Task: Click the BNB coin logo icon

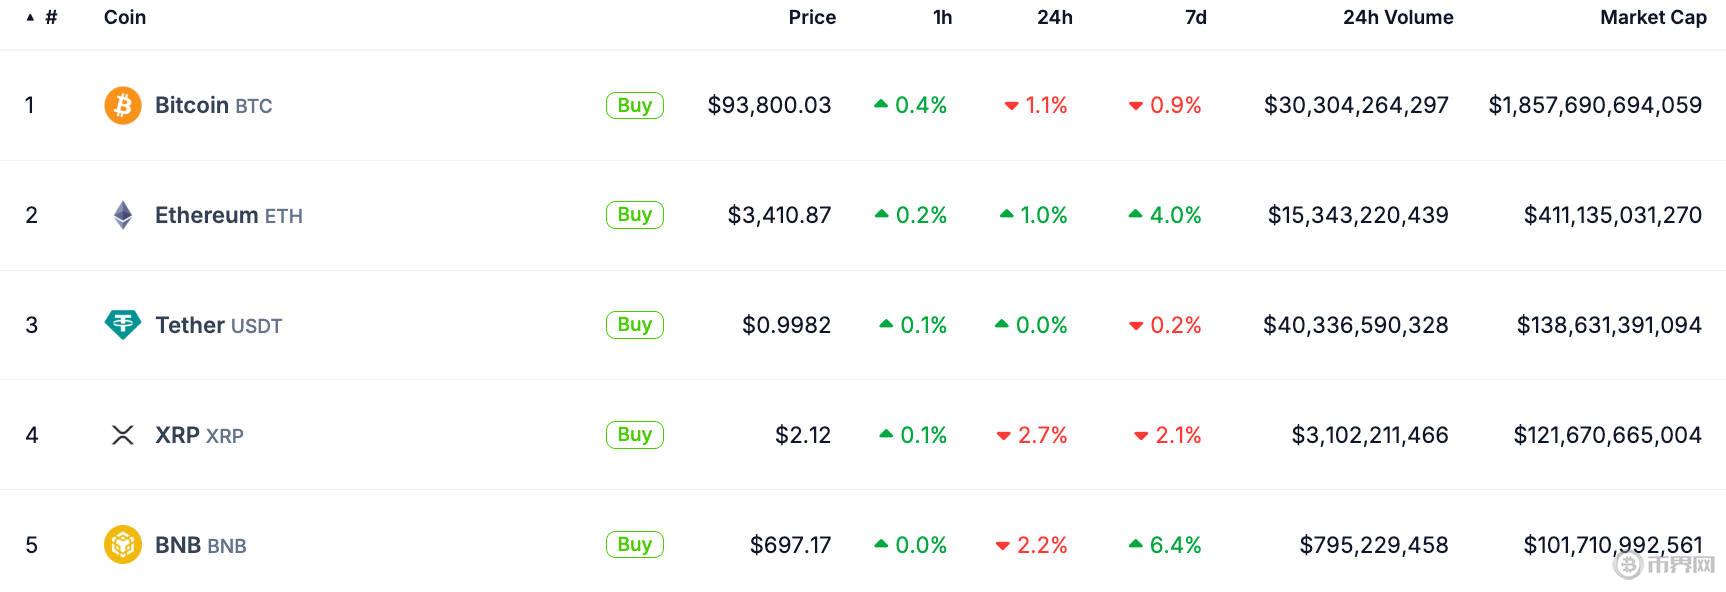Action: (x=123, y=545)
